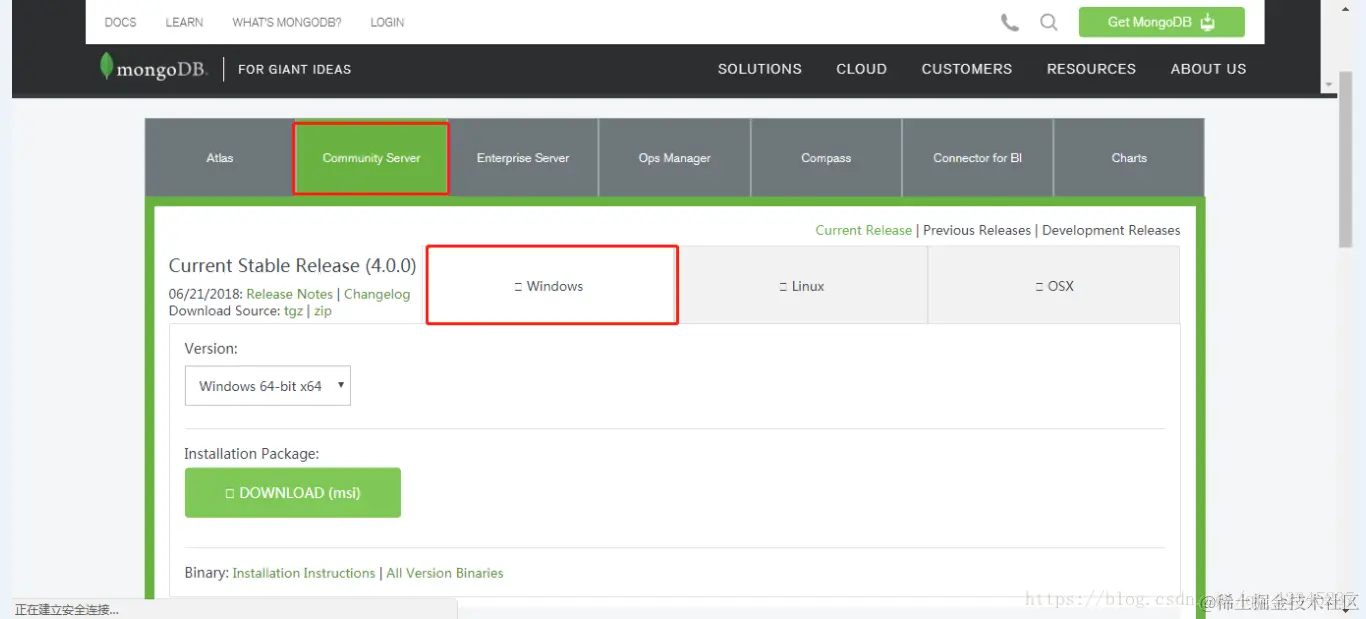The height and width of the screenshot is (619, 1366).
Task: Open the DOCS link
Action: click(120, 22)
